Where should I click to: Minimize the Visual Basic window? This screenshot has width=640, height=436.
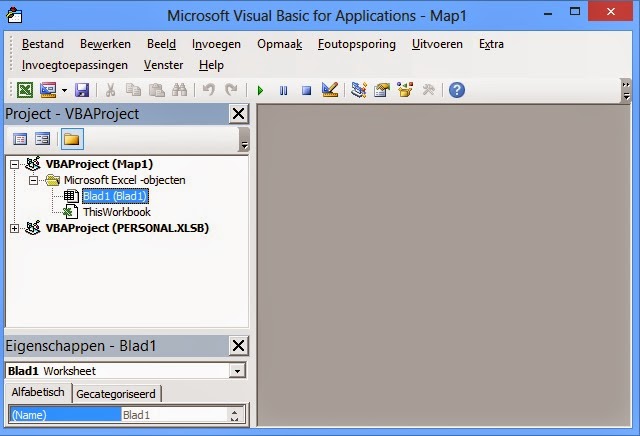pyautogui.click(x=548, y=13)
